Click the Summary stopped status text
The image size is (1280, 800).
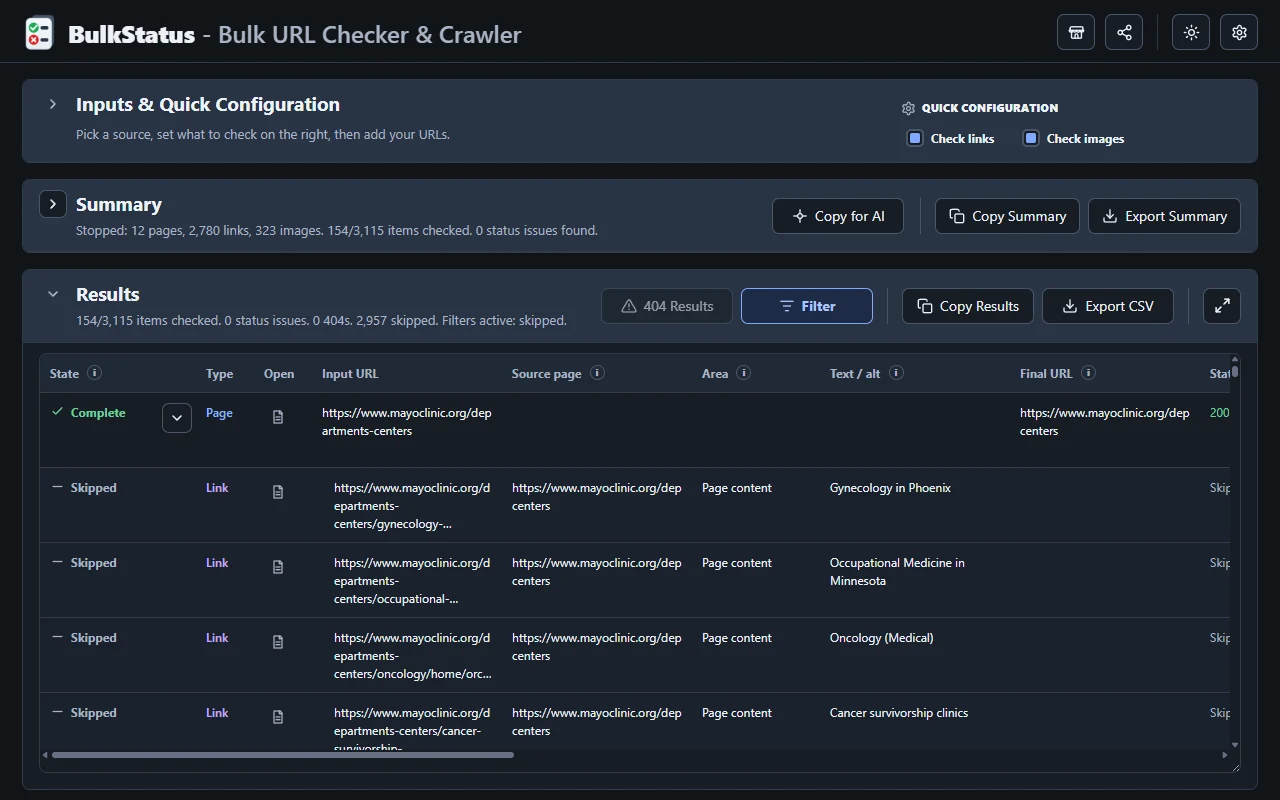[337, 231]
